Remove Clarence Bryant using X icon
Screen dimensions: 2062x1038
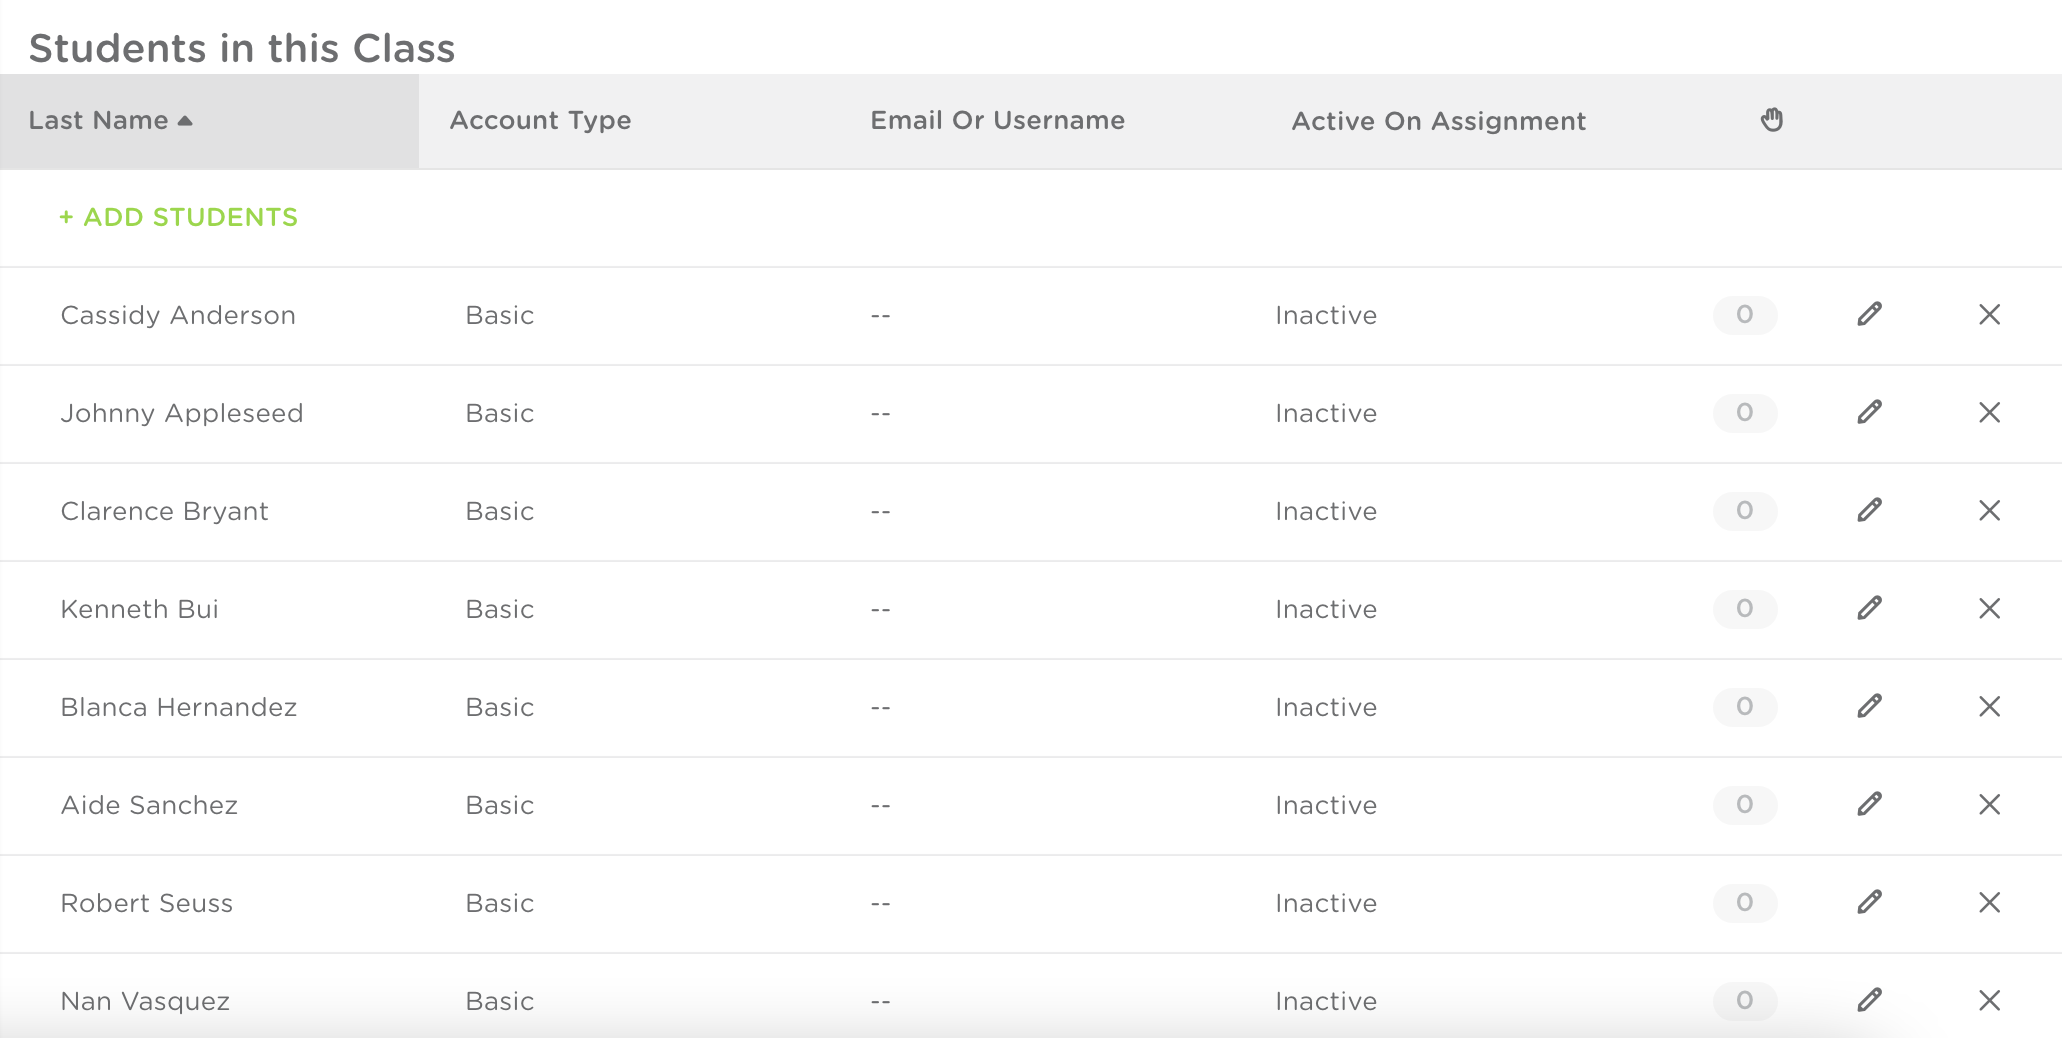point(1989,511)
